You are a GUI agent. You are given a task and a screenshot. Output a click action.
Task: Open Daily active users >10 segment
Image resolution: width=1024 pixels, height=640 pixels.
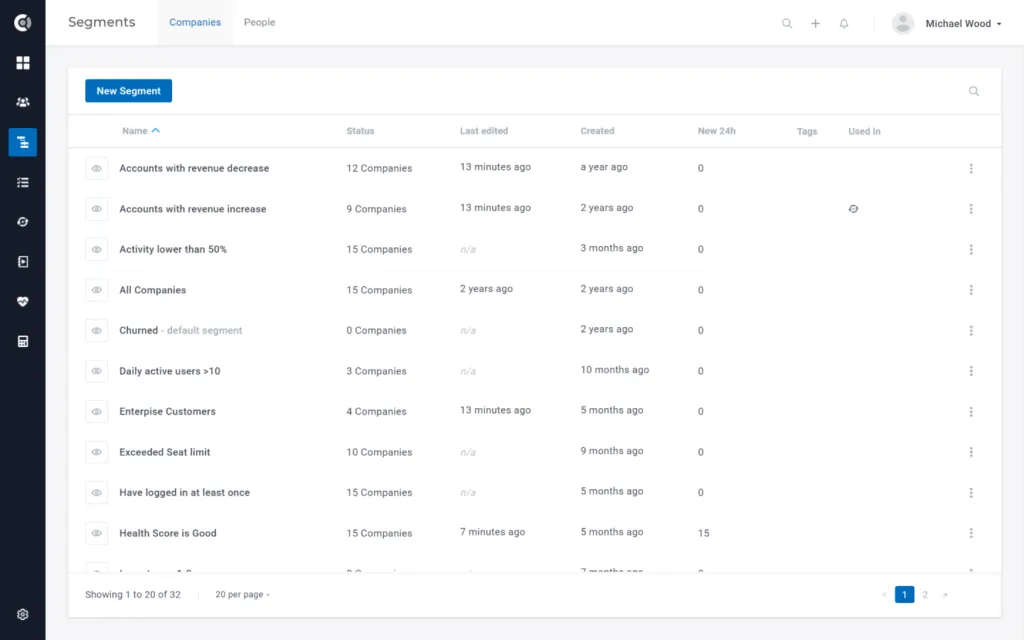pos(170,371)
